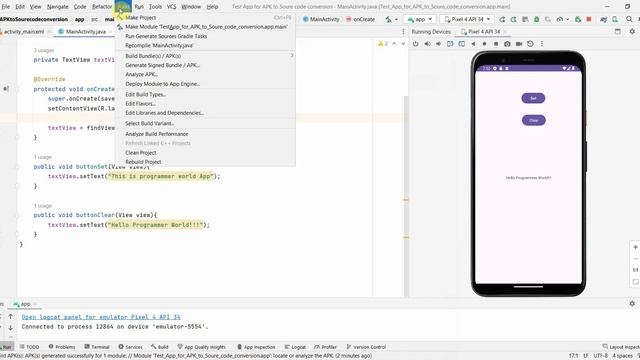Click the emulator Overview square icon
640x360 pixels.
(x=496, y=44)
